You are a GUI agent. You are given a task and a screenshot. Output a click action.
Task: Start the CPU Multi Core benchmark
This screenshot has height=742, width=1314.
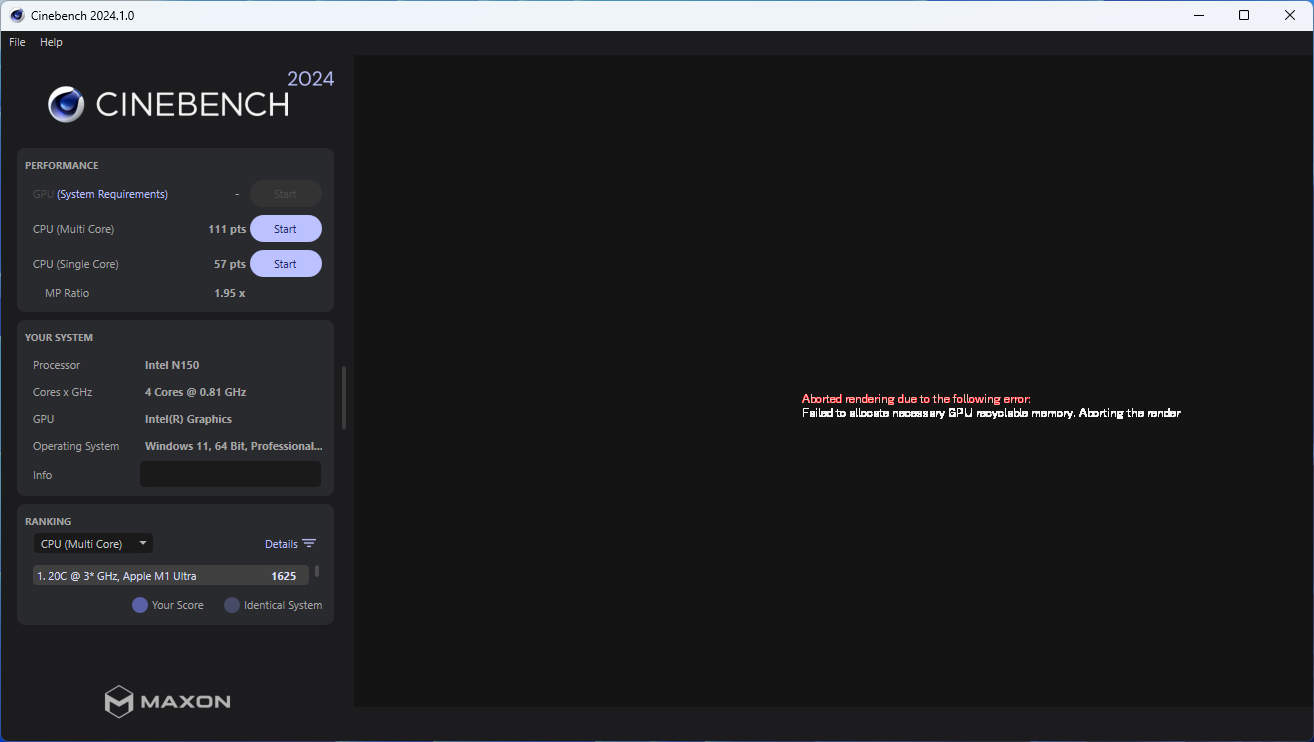point(285,229)
